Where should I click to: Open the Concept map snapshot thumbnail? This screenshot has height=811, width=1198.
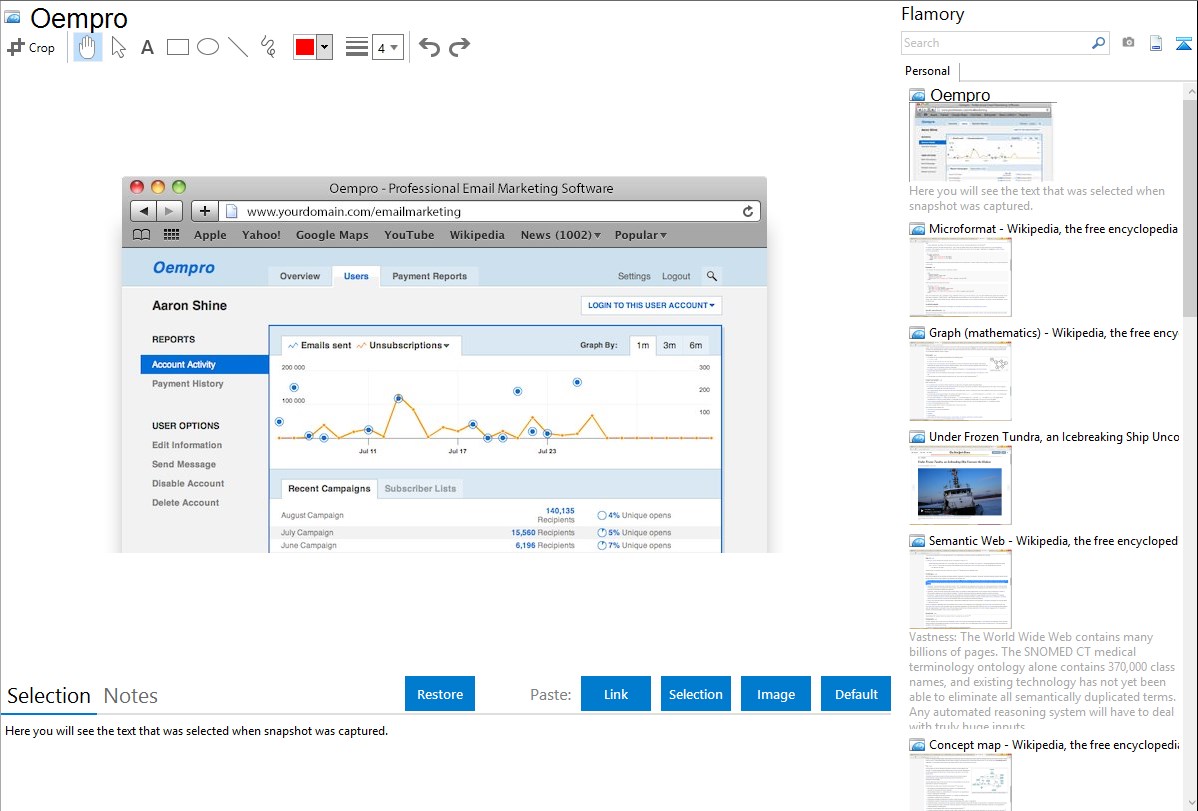(960, 782)
